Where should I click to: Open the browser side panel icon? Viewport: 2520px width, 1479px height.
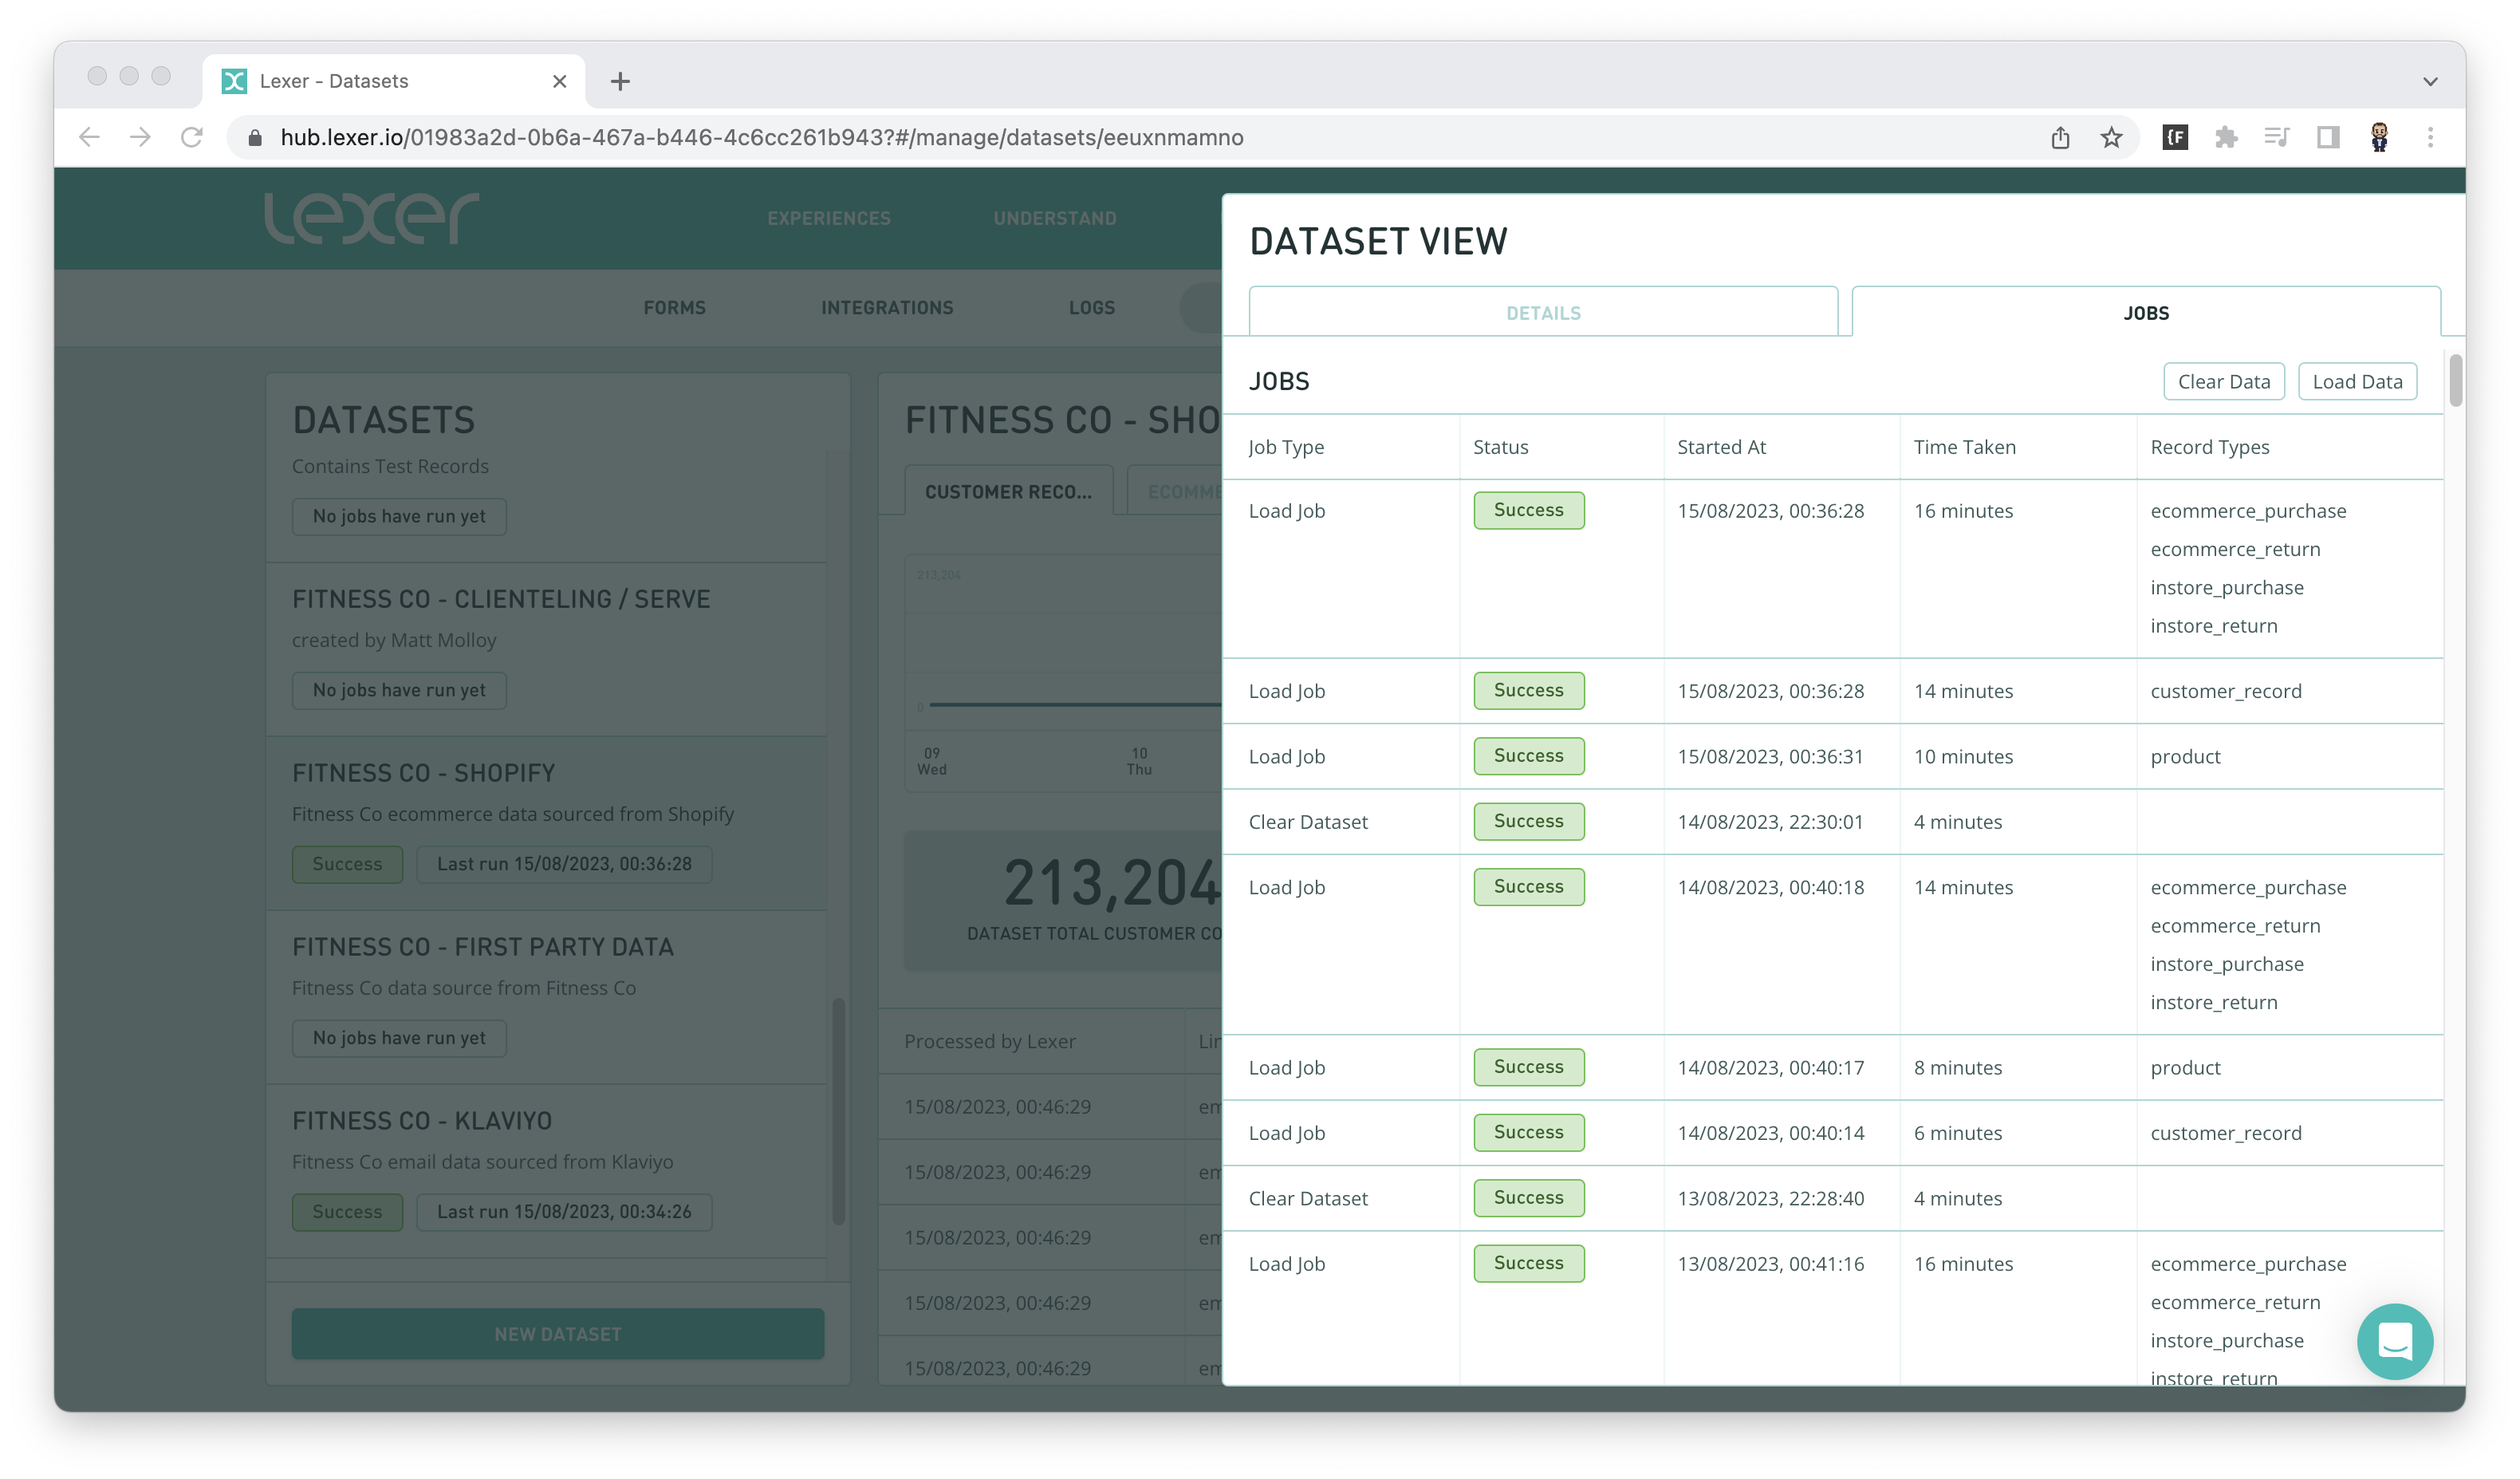(x=2328, y=137)
